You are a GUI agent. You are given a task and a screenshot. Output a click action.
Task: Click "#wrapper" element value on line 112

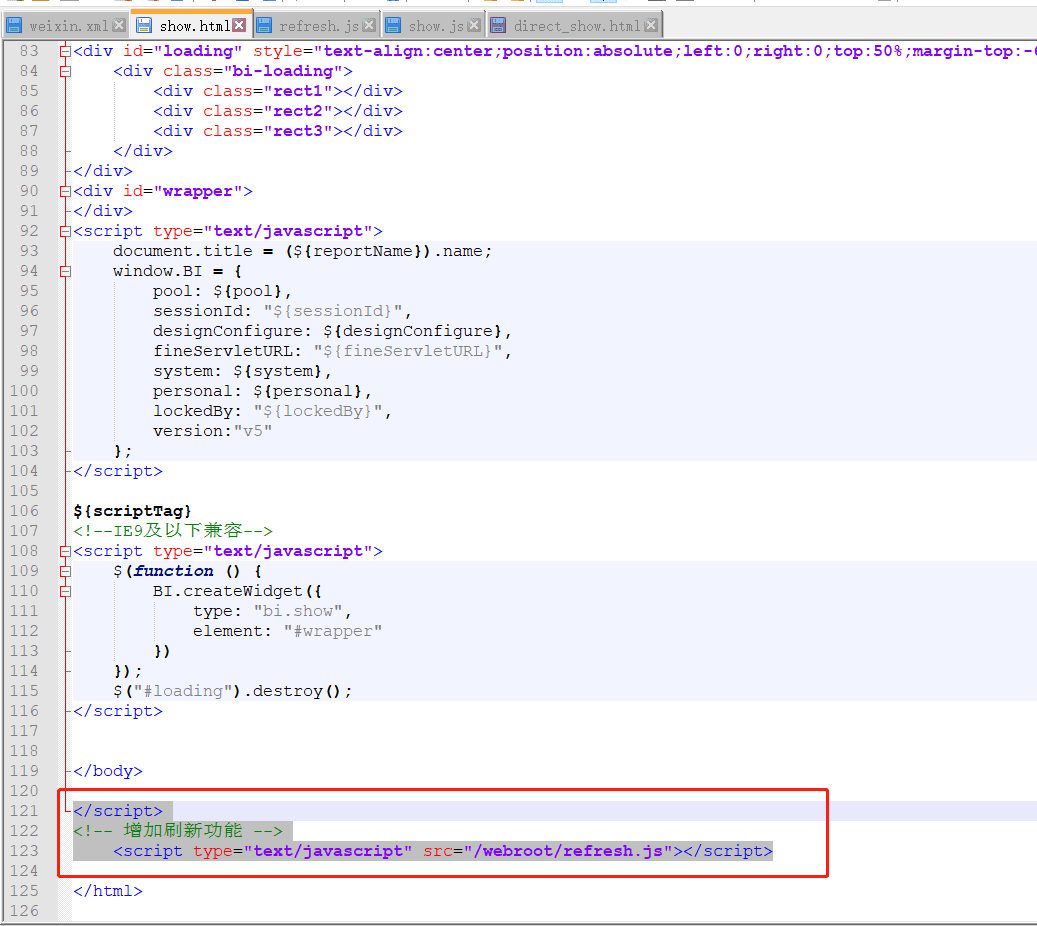pyautogui.click(x=333, y=631)
